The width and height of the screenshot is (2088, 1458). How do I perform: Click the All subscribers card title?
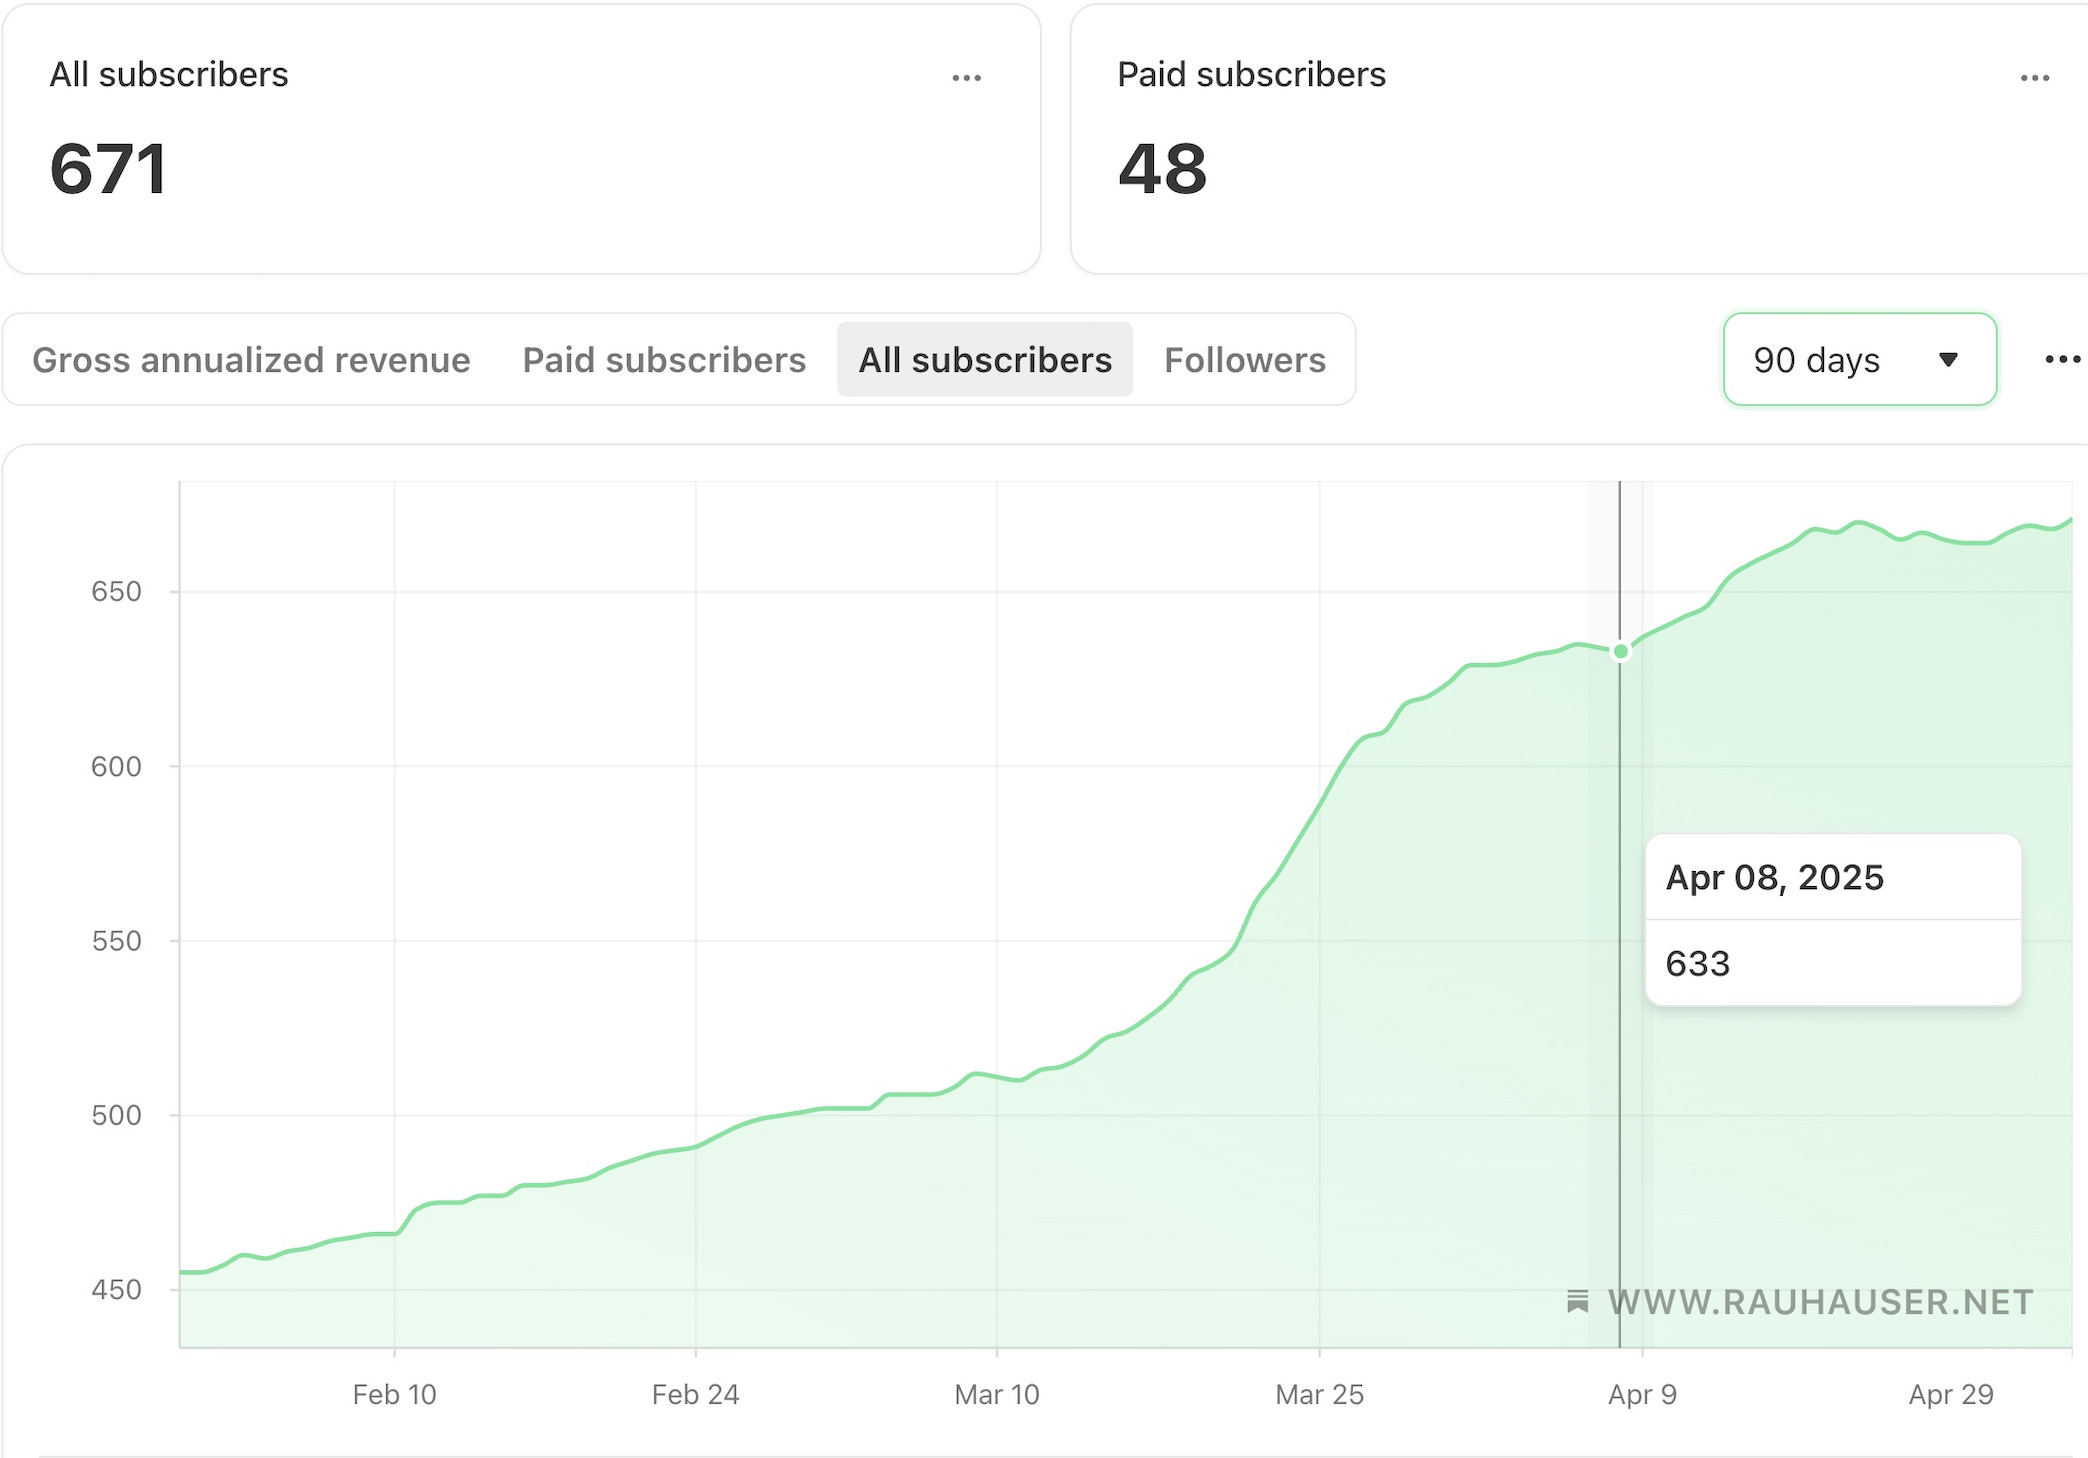point(169,75)
